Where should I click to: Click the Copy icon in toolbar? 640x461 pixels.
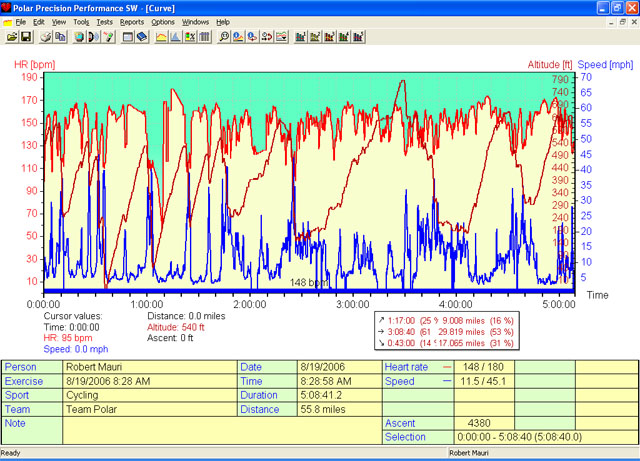[60, 37]
